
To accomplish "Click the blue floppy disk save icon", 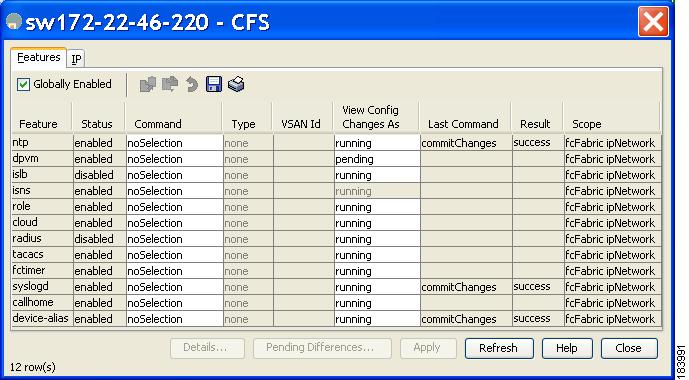I will pos(214,84).
